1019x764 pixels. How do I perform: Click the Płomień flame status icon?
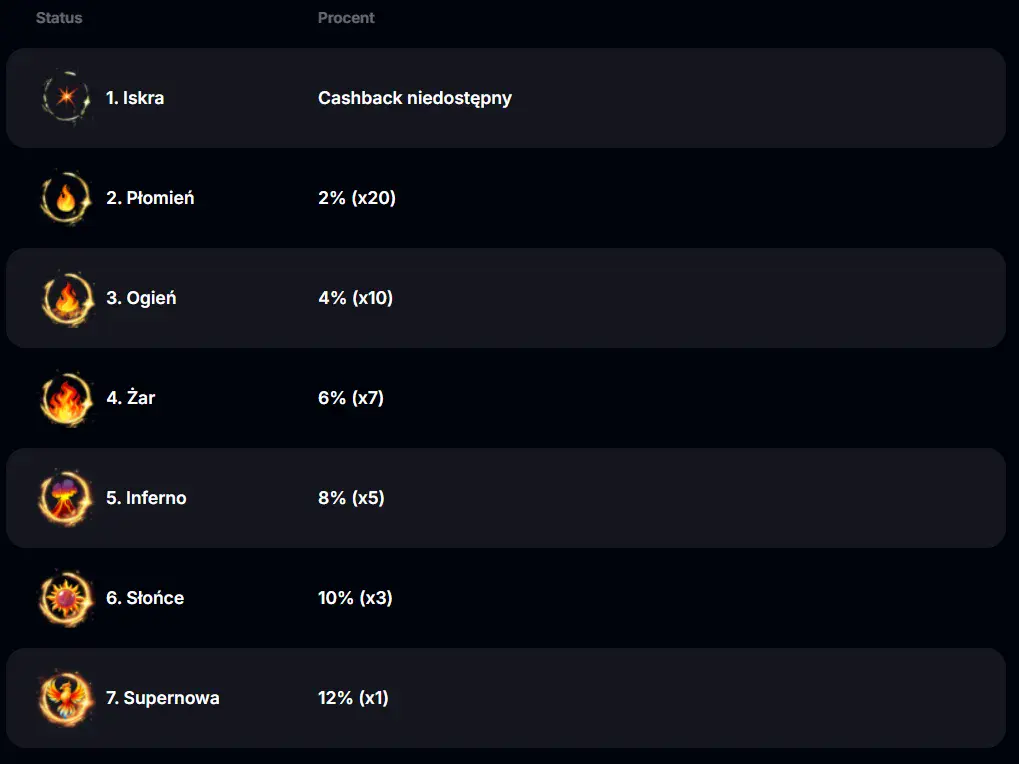point(66,198)
